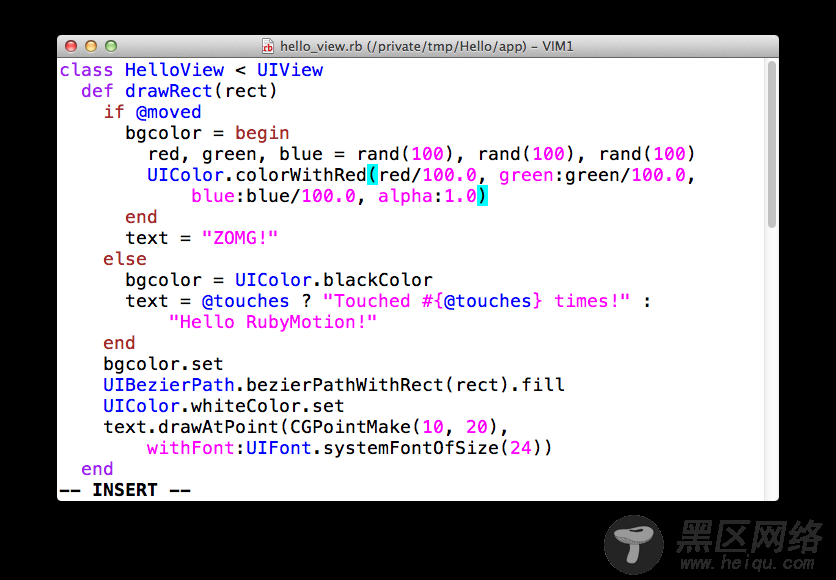The width and height of the screenshot is (836, 580).
Task: Click the string "ZOMG!"
Action: [x=240, y=238]
